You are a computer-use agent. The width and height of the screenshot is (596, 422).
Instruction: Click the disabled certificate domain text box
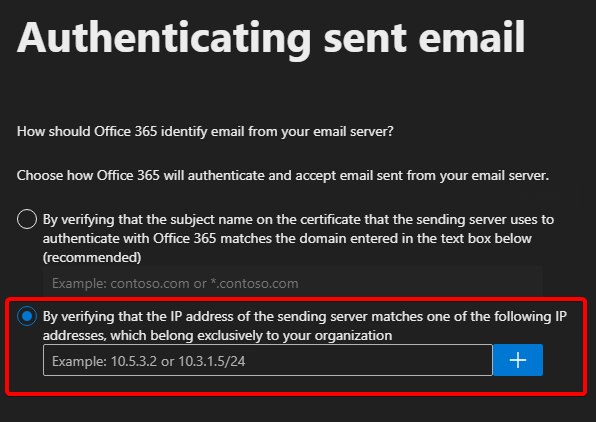tap(293, 283)
